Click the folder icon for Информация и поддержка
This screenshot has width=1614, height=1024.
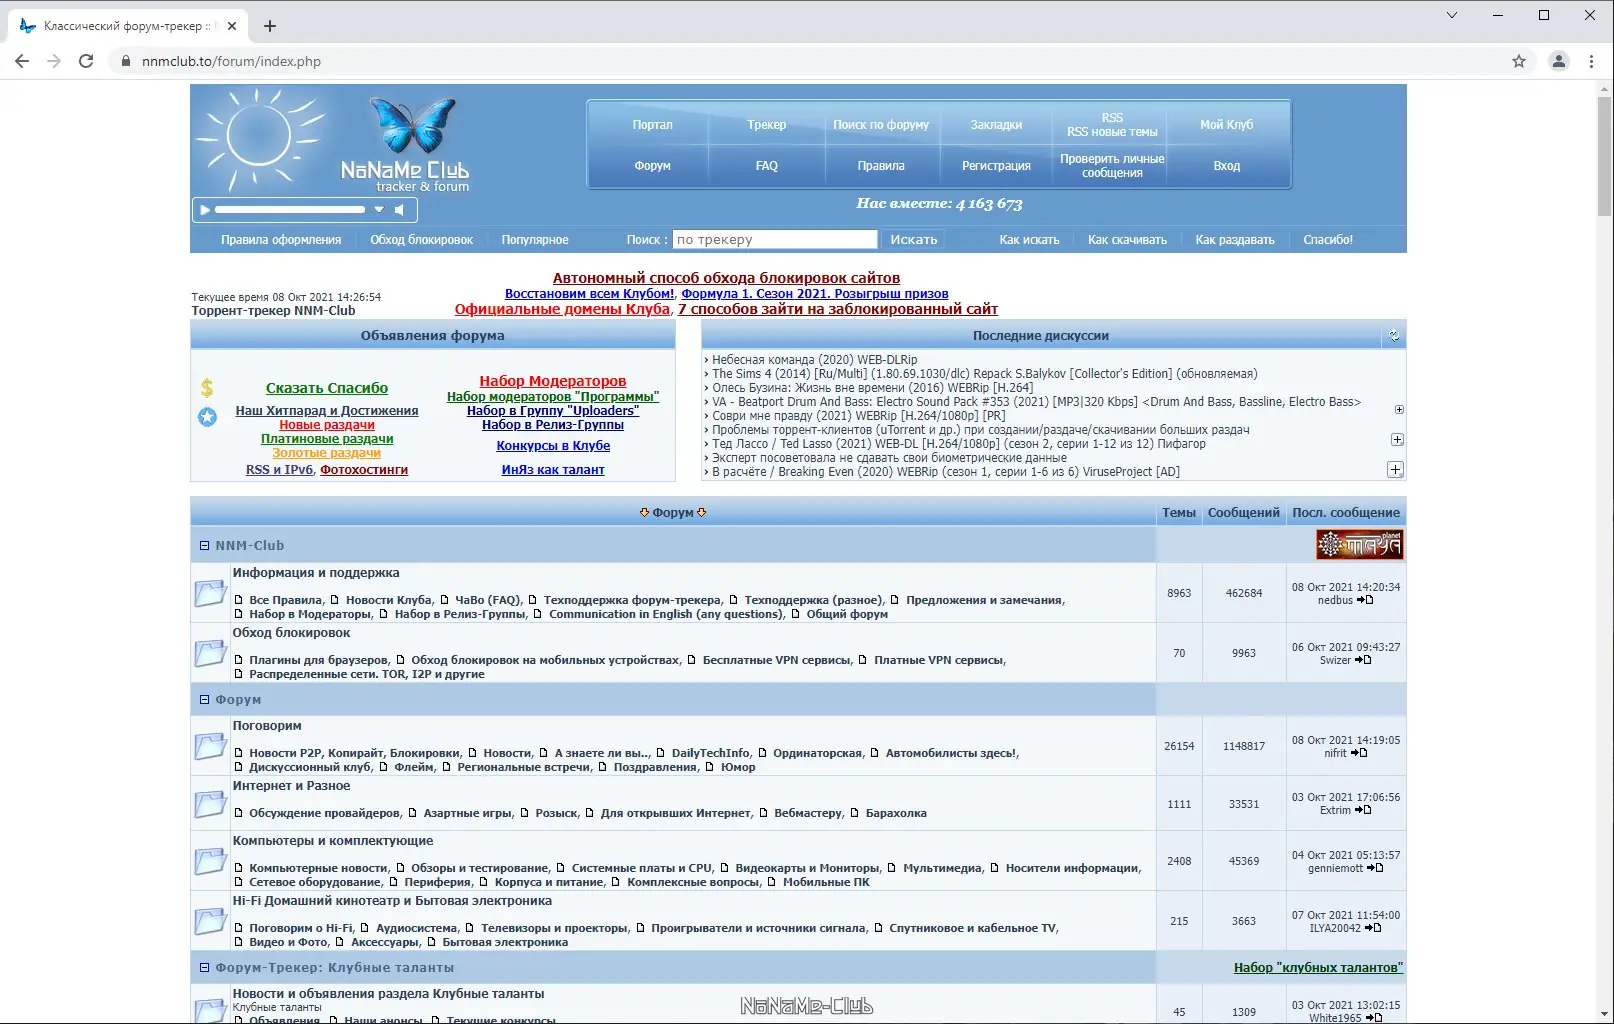(x=210, y=593)
